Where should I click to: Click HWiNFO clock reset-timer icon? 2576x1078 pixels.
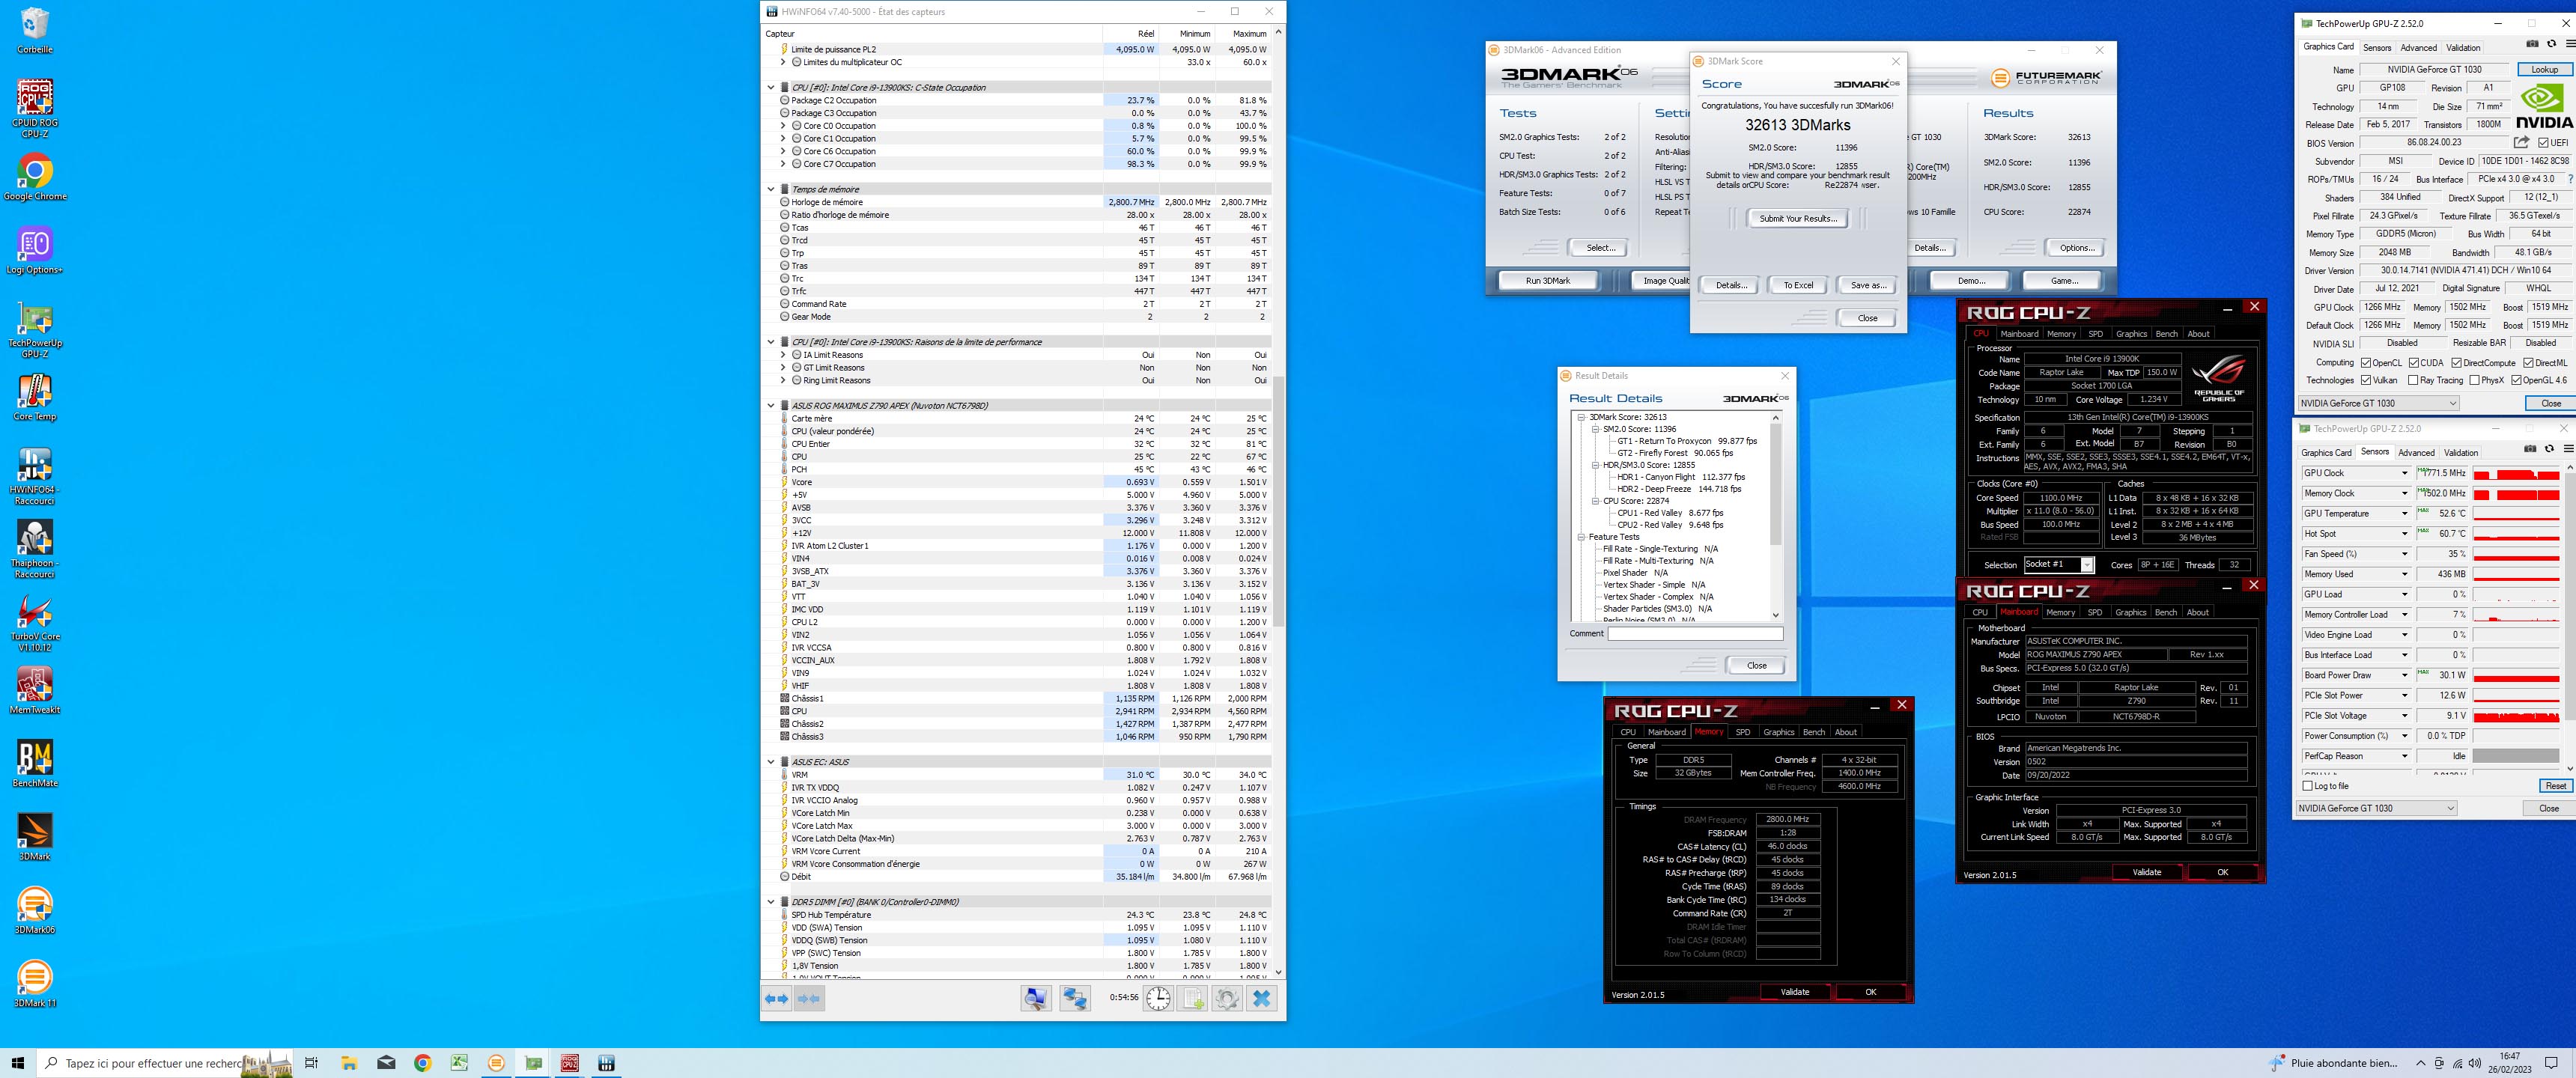[x=1158, y=998]
